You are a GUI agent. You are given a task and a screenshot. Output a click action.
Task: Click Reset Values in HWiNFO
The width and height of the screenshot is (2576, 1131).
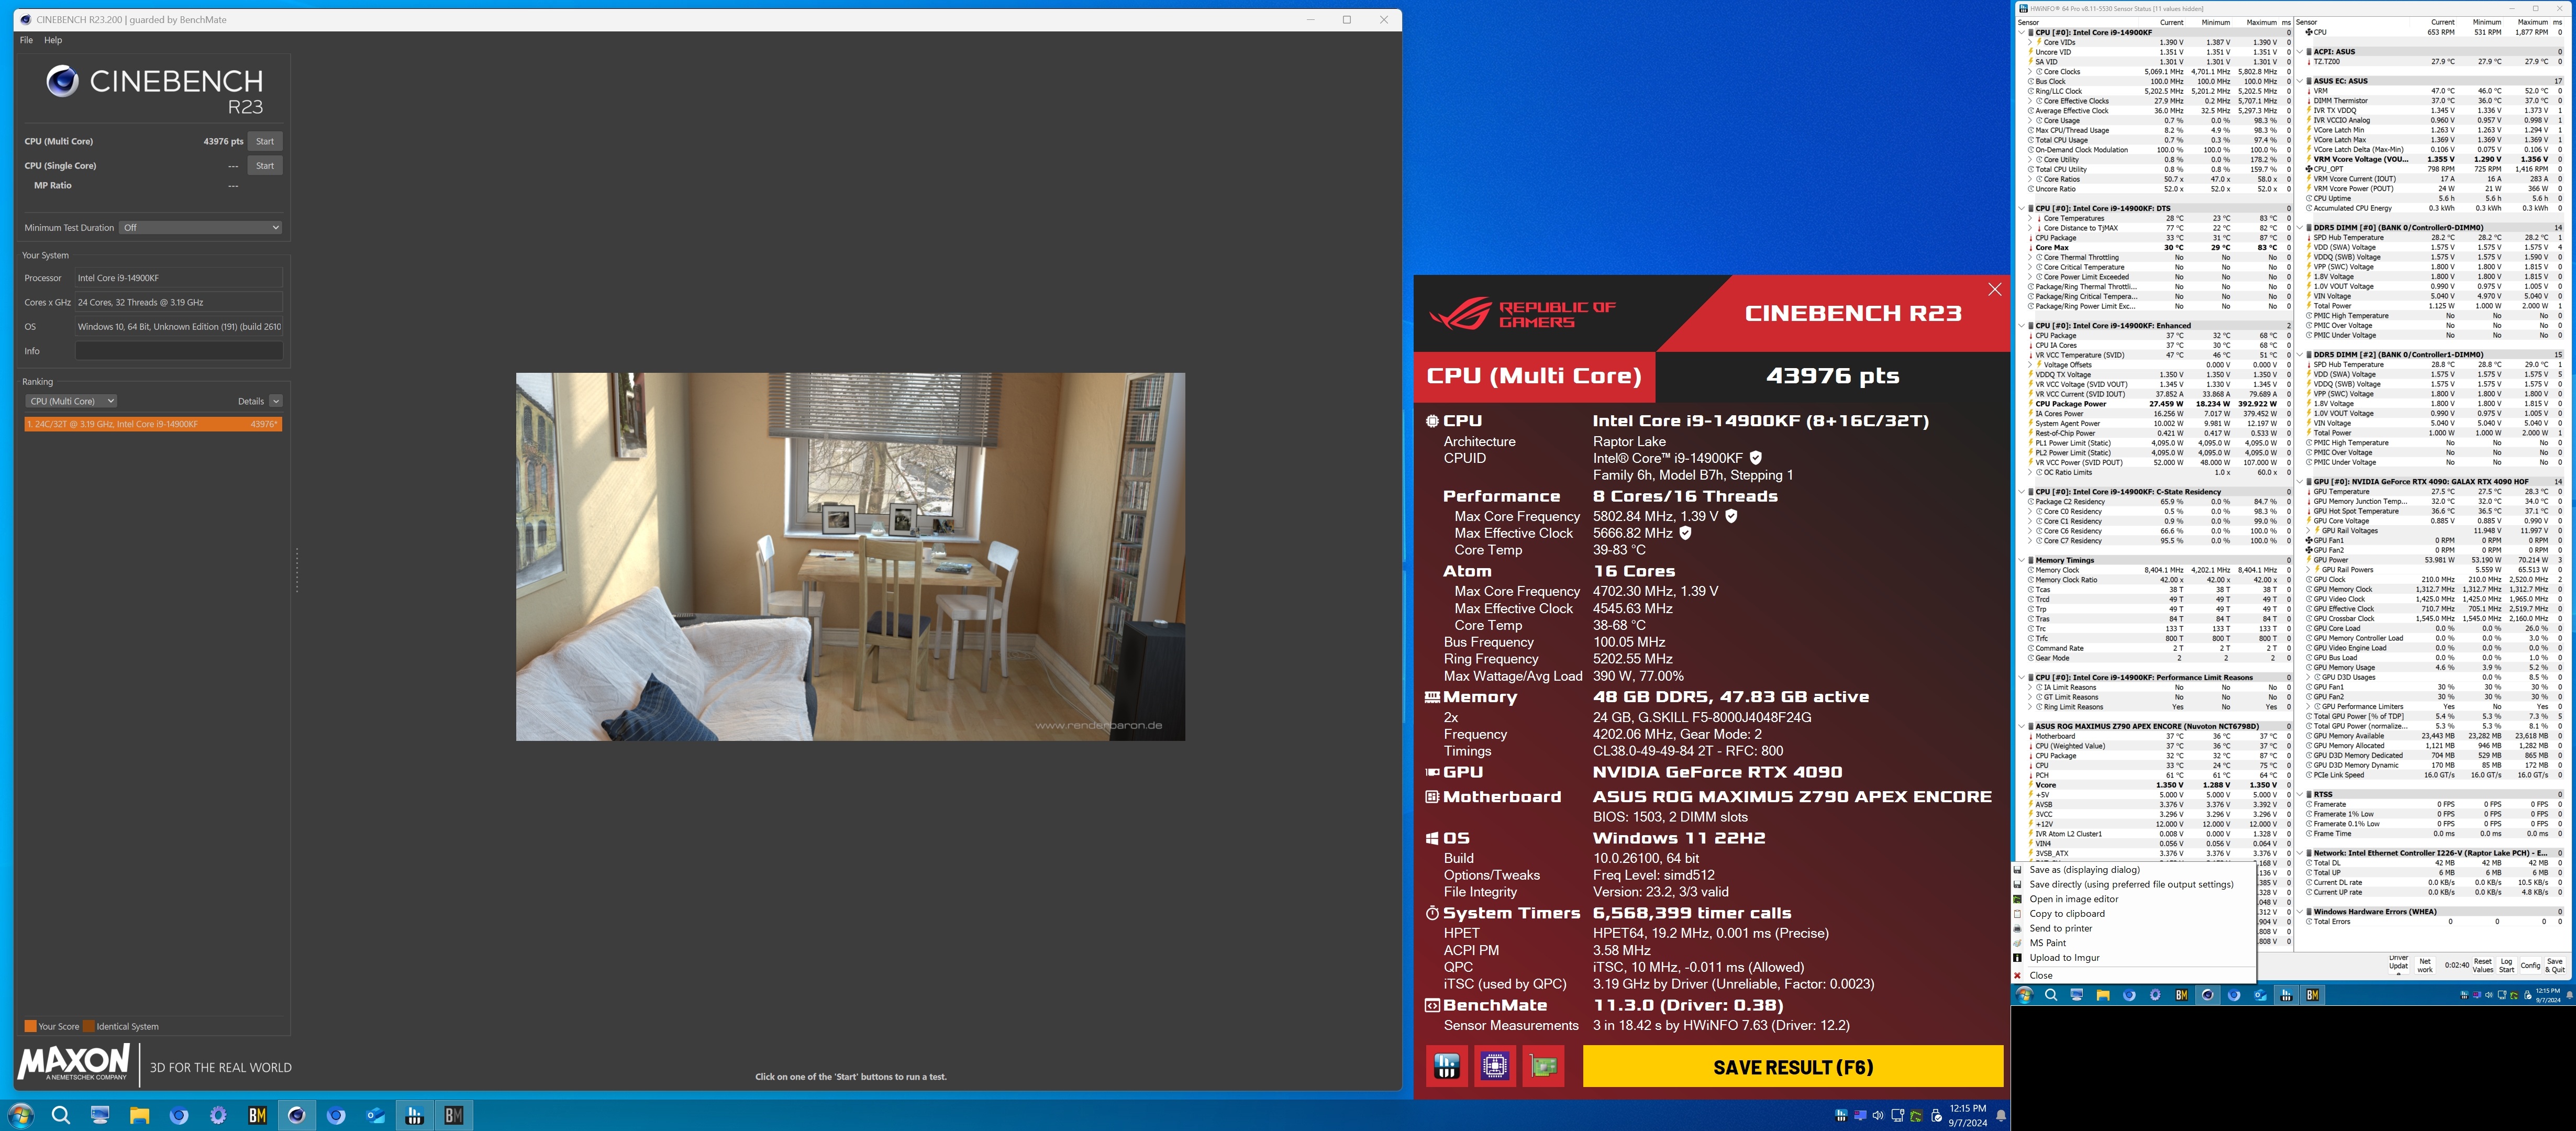2482,965
